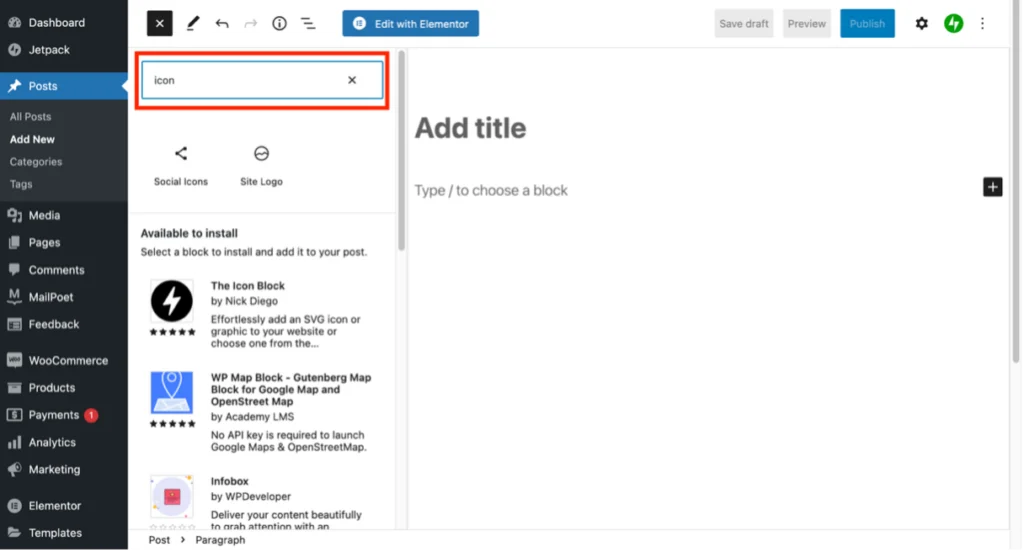Open Feedback menu

coord(64,325)
